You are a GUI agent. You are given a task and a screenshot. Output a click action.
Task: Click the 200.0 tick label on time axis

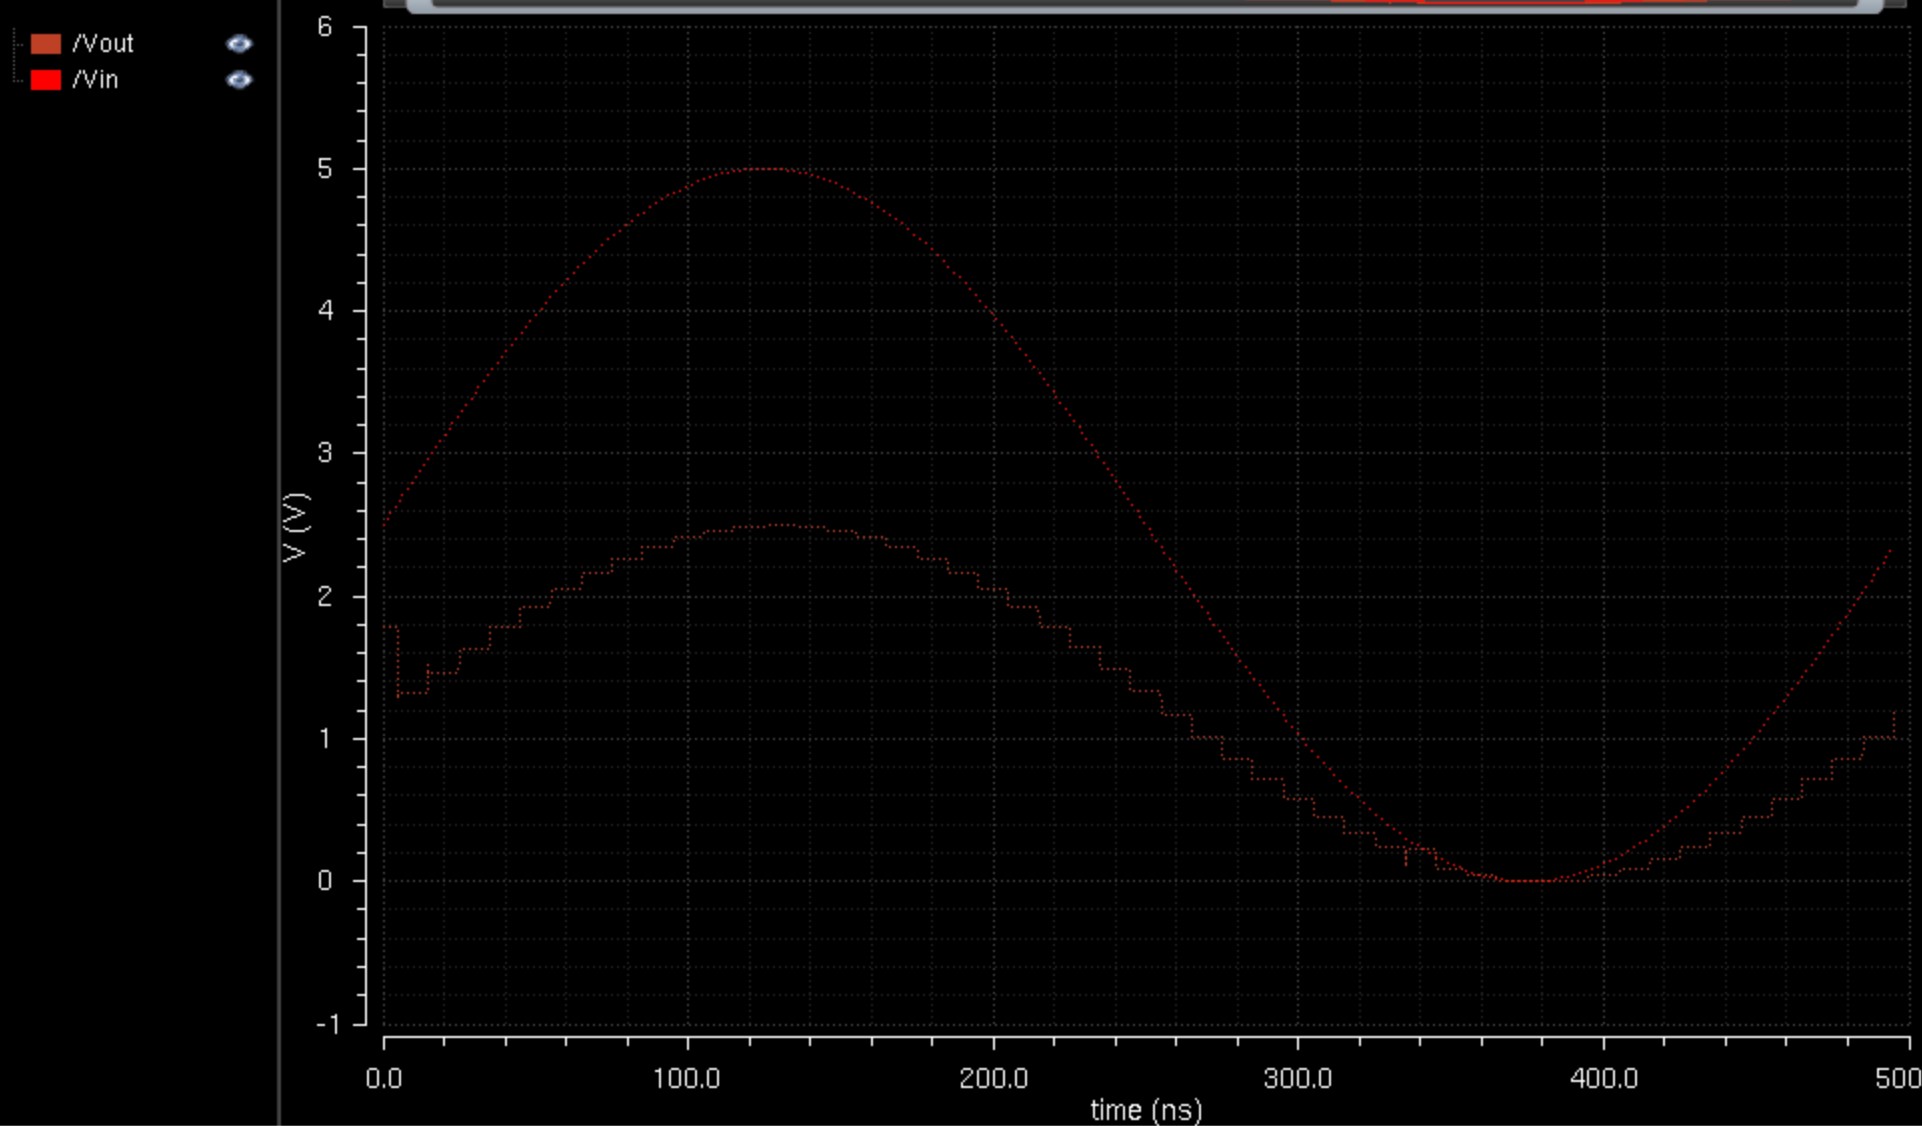click(x=993, y=1079)
